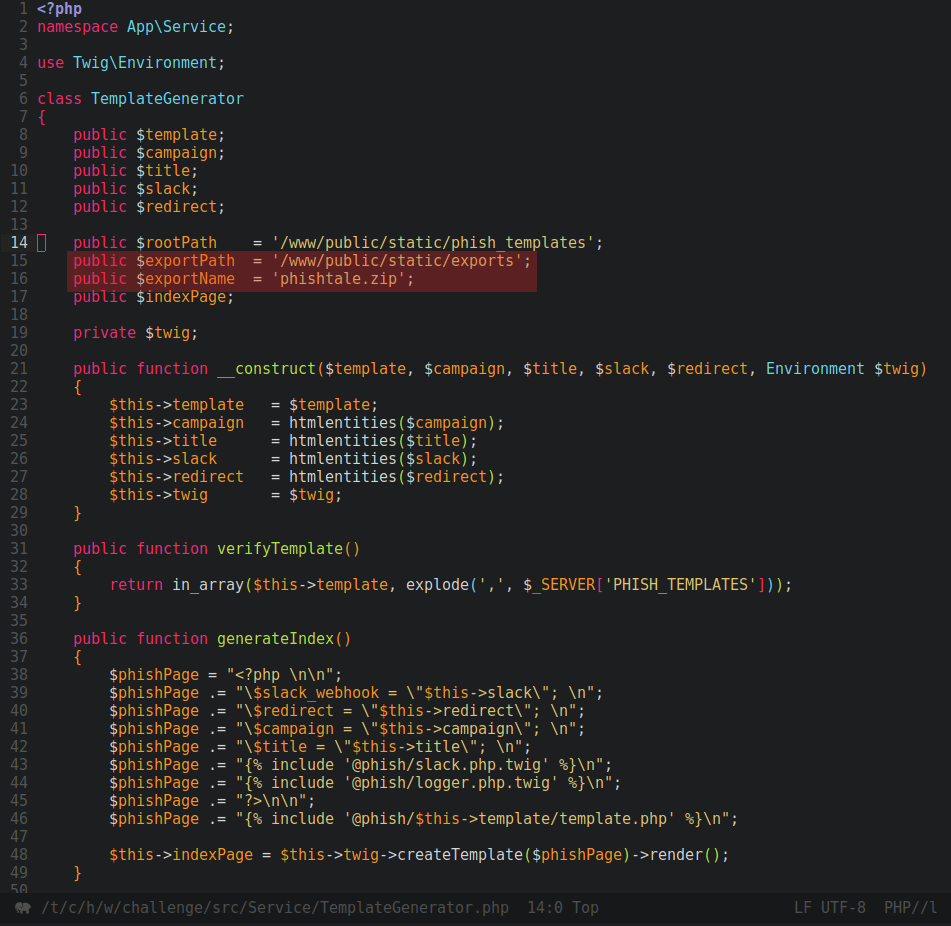Click the 'generateIndex' function name
This screenshot has width=951, height=926.
275,639
